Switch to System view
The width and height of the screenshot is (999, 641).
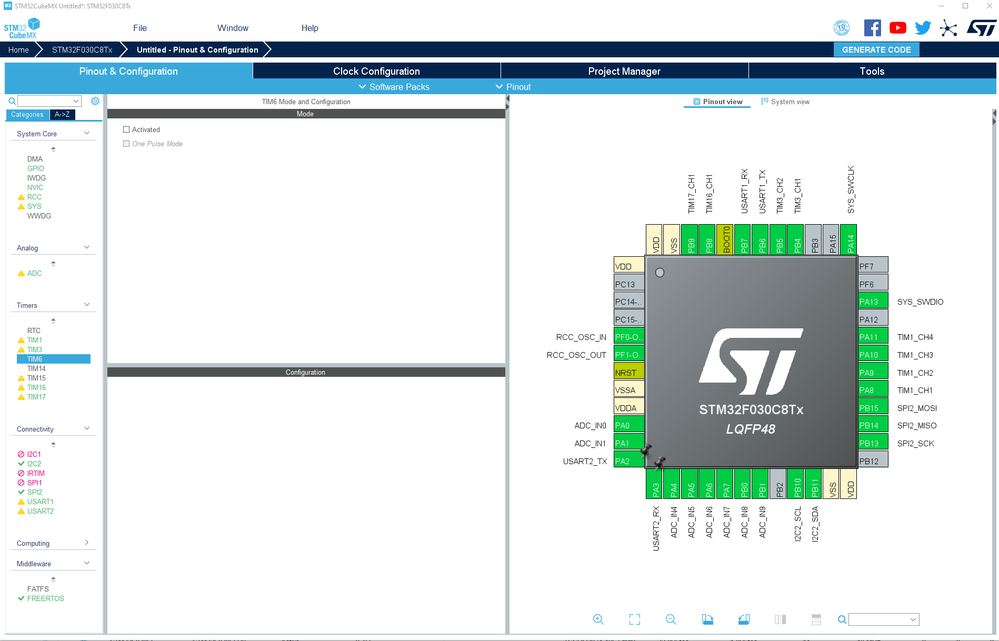point(785,102)
